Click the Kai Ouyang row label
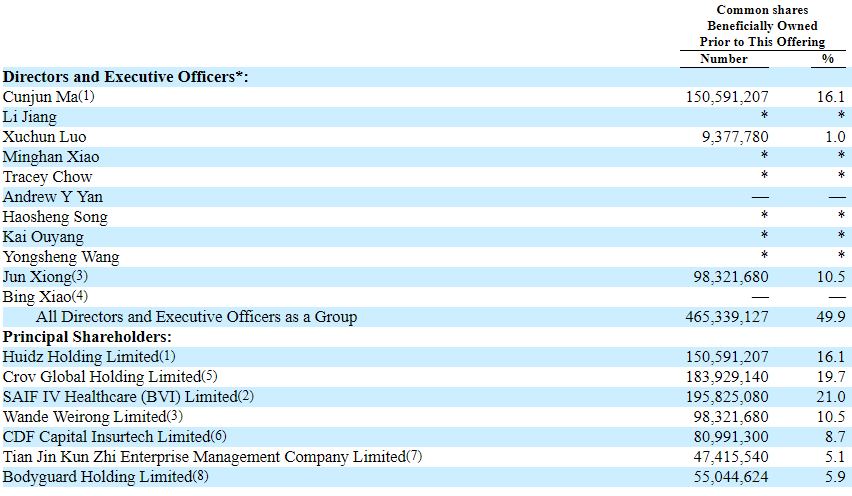The image size is (852, 496). pyautogui.click(x=43, y=237)
